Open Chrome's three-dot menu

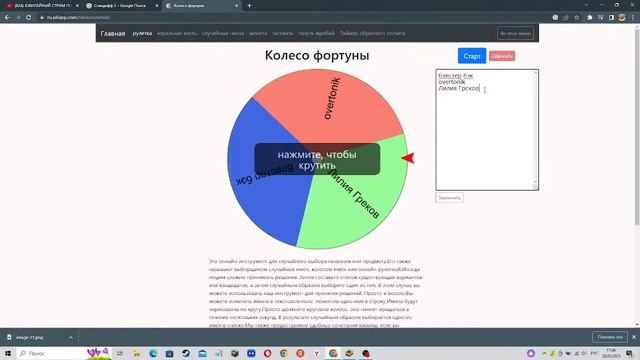pos(633,18)
